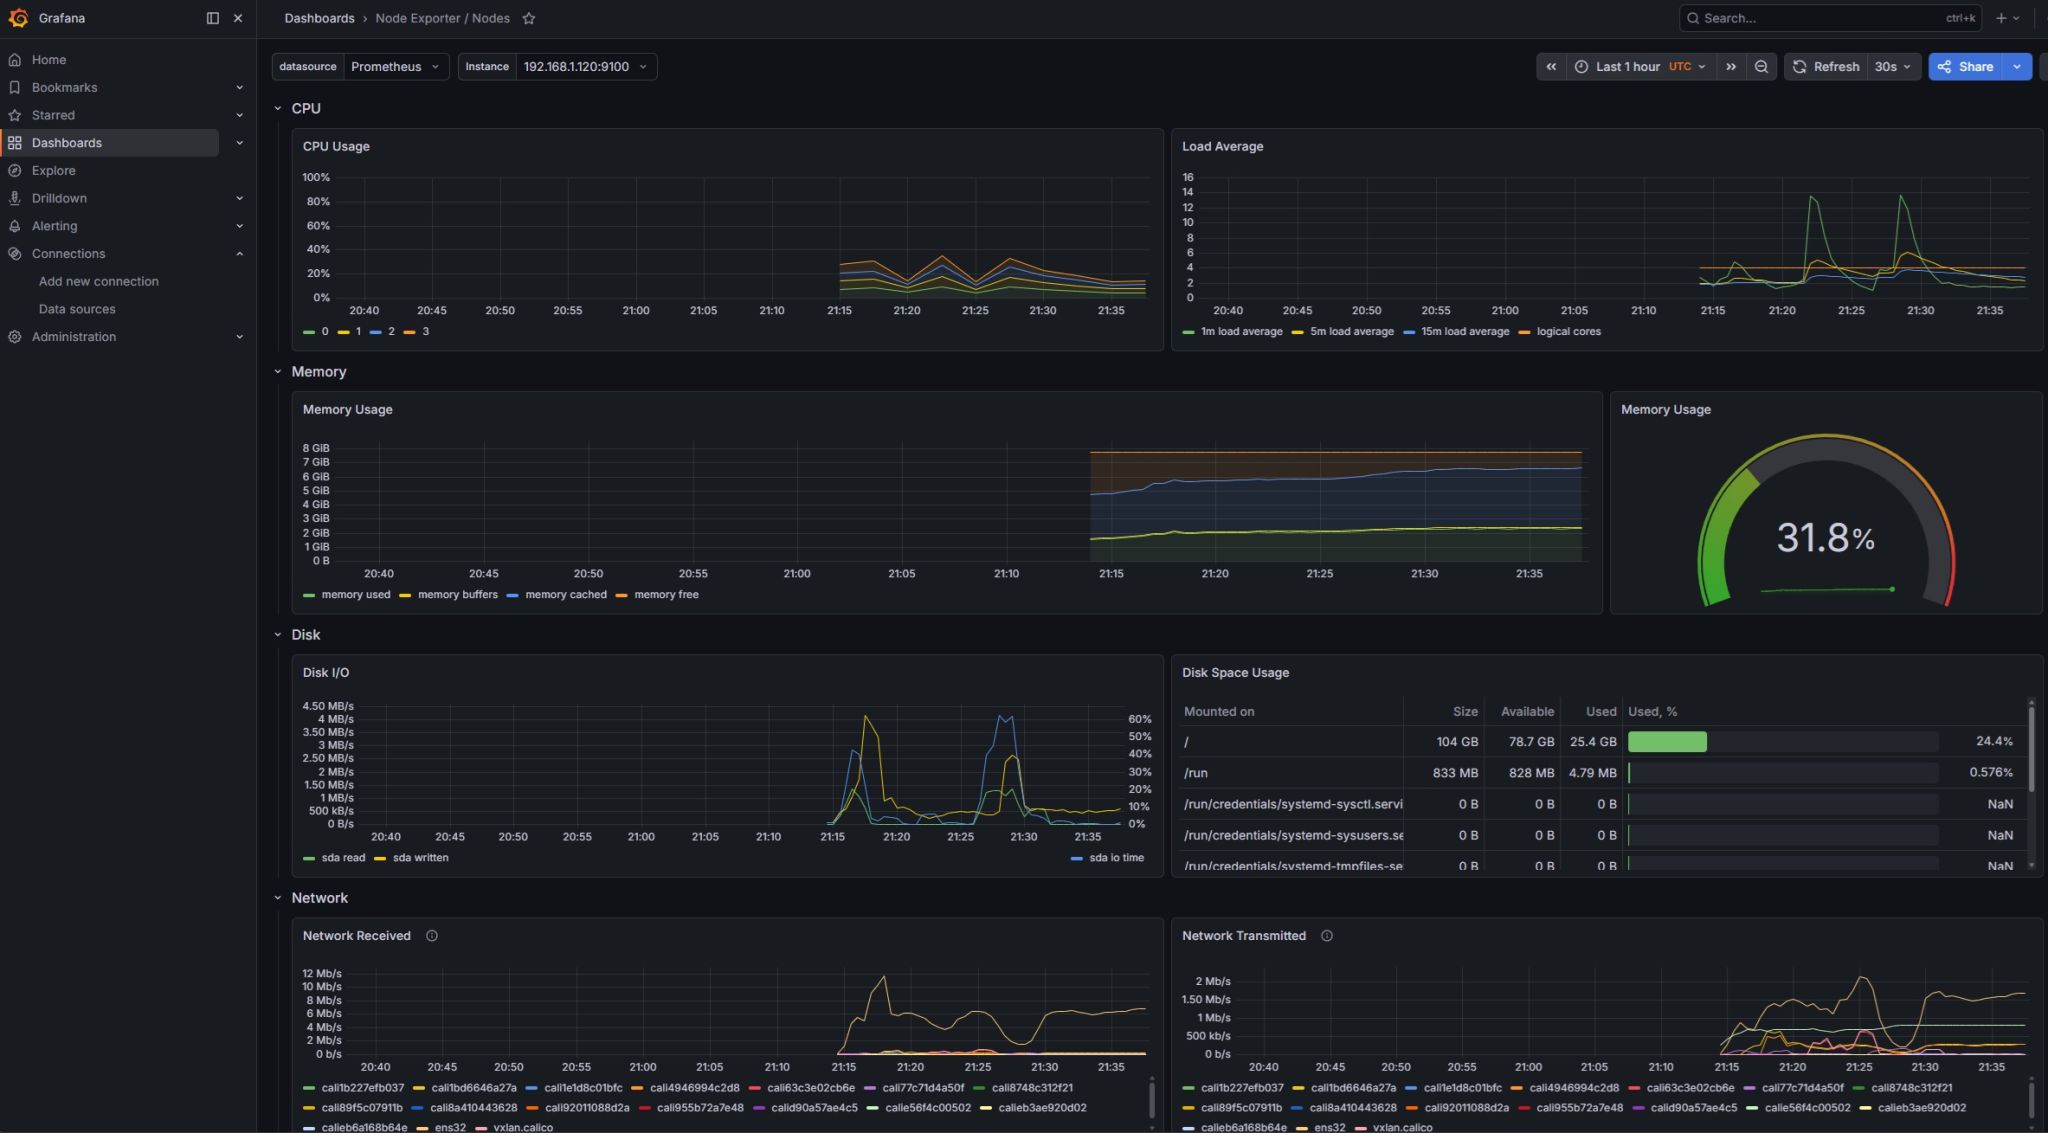
Task: Collapse the CPU row section
Action: [x=278, y=108]
